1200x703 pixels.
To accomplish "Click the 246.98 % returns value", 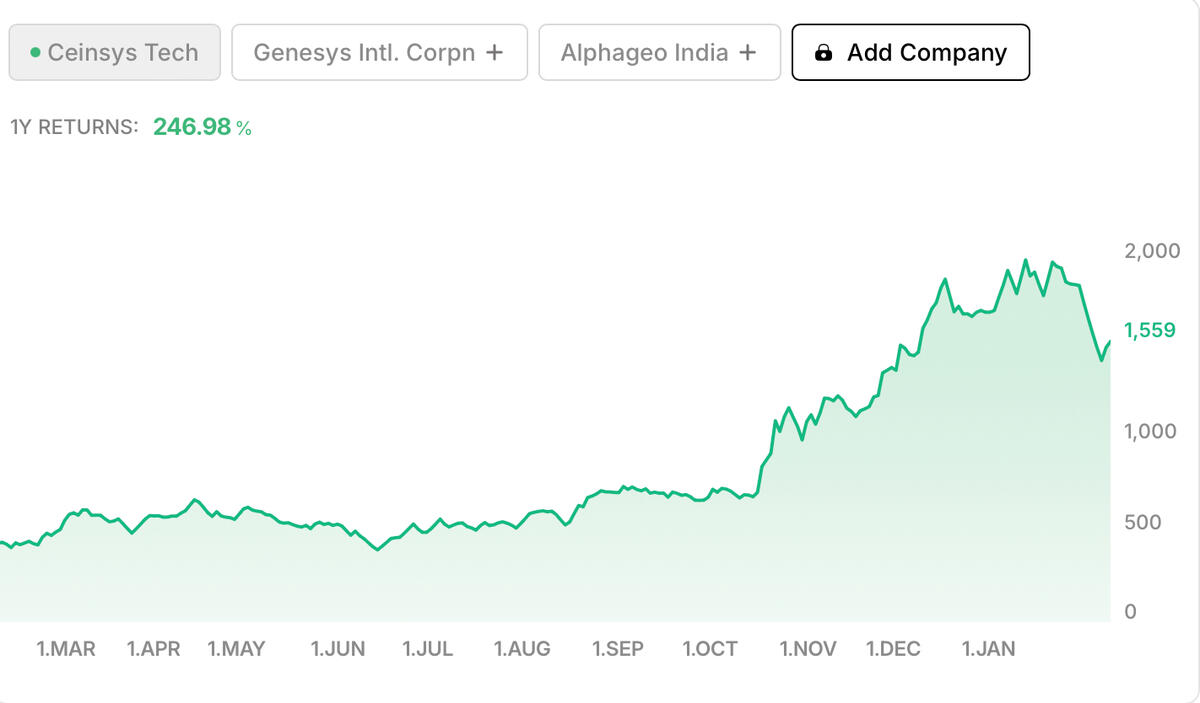I will pyautogui.click(x=202, y=127).
